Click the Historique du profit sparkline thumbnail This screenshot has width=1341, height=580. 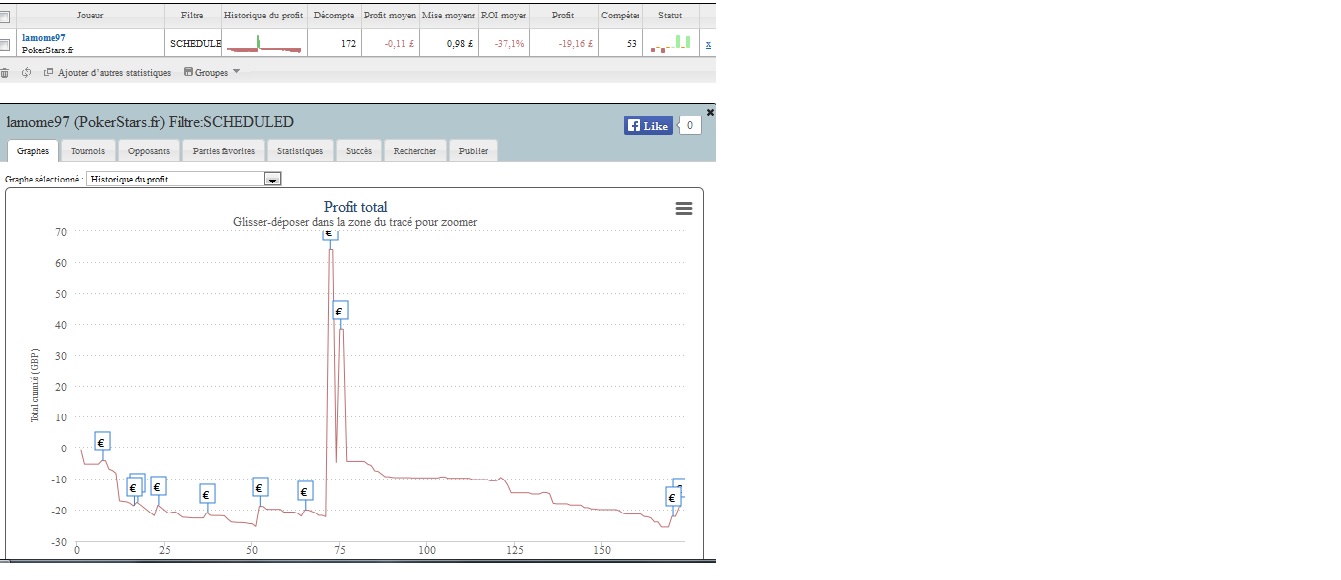point(264,44)
